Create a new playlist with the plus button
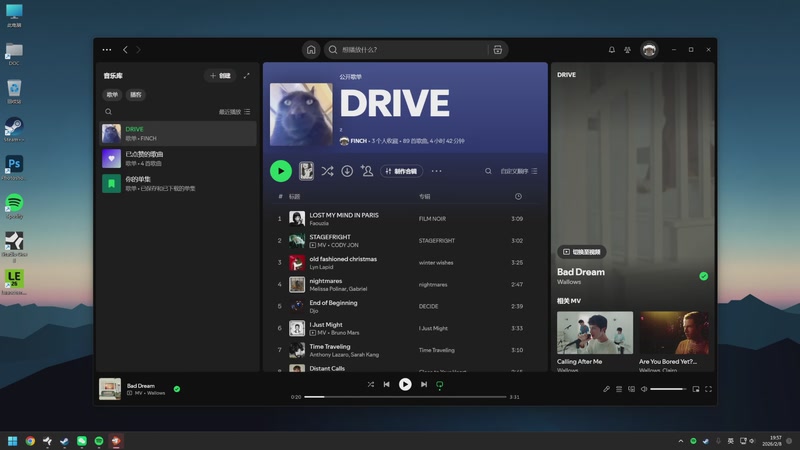Screen dimensions: 800x450 [x=220, y=76]
